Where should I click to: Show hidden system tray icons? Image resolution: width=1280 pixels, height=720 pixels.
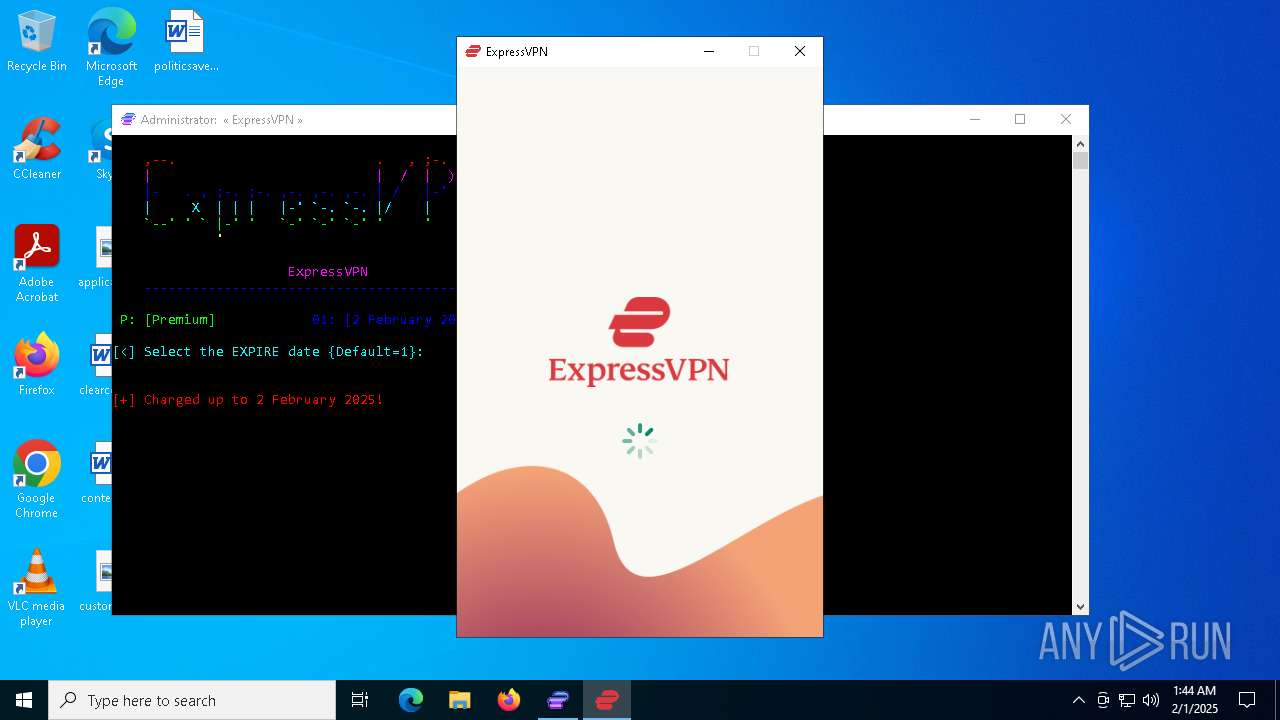click(1078, 700)
